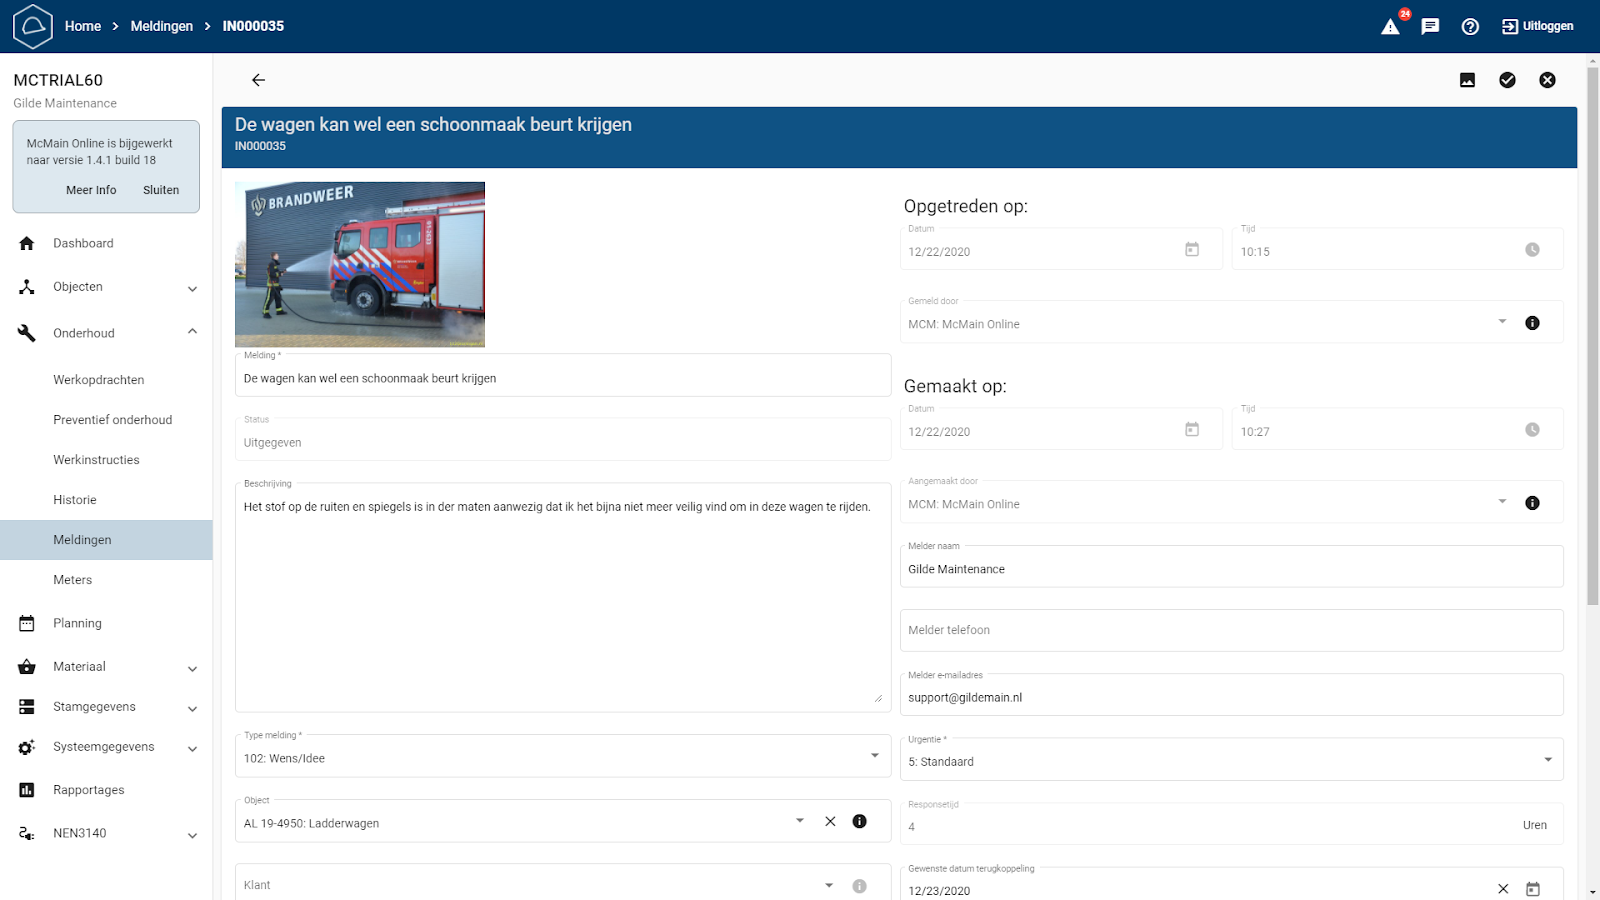Open the Type melding dropdown

coord(874,756)
